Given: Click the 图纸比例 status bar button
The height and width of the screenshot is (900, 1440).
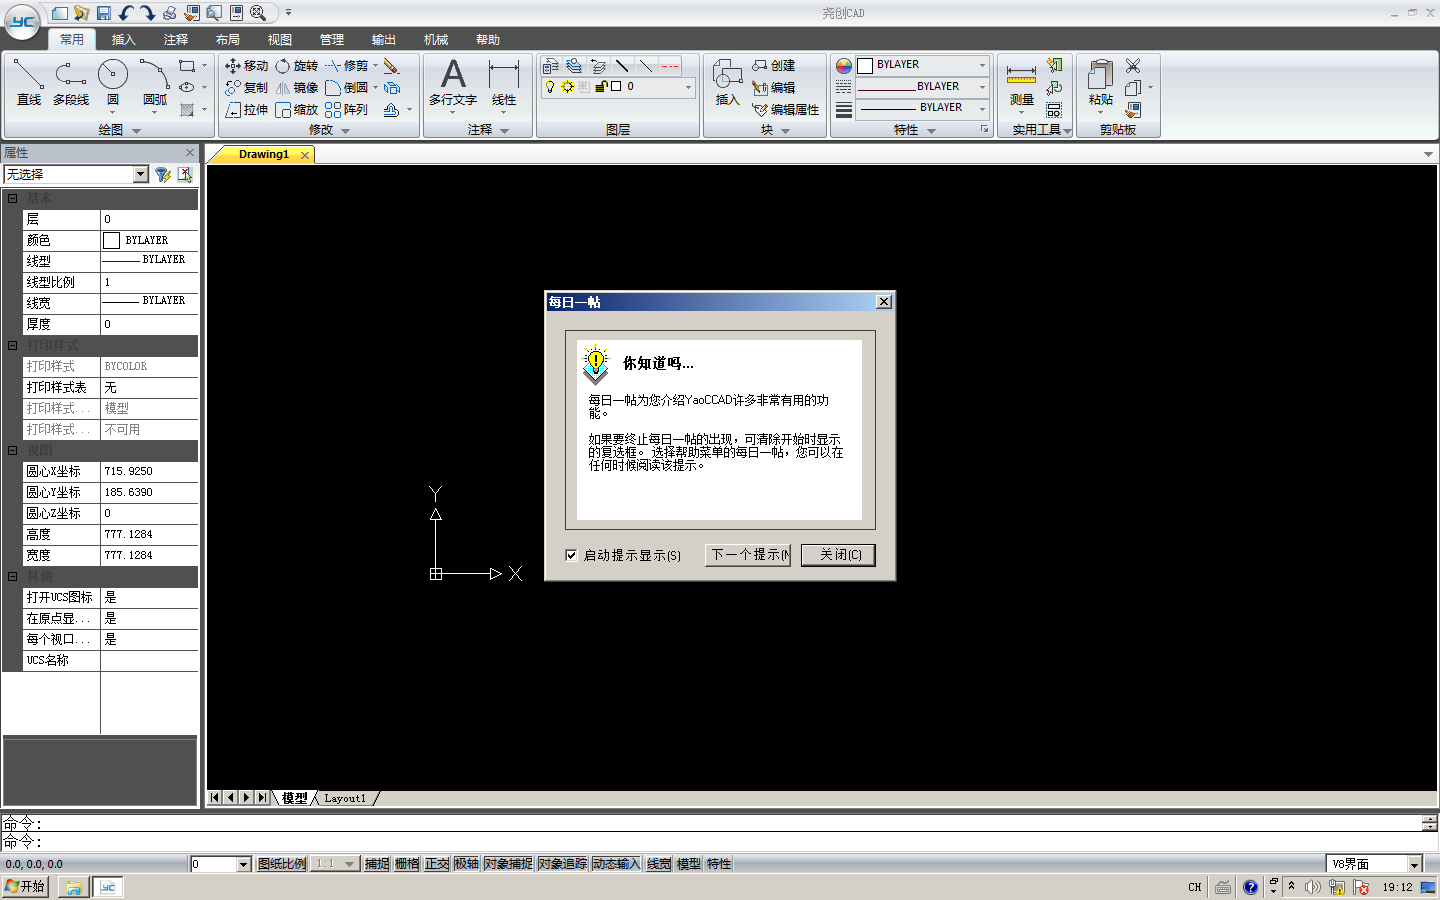Looking at the screenshot, I should 282,864.
